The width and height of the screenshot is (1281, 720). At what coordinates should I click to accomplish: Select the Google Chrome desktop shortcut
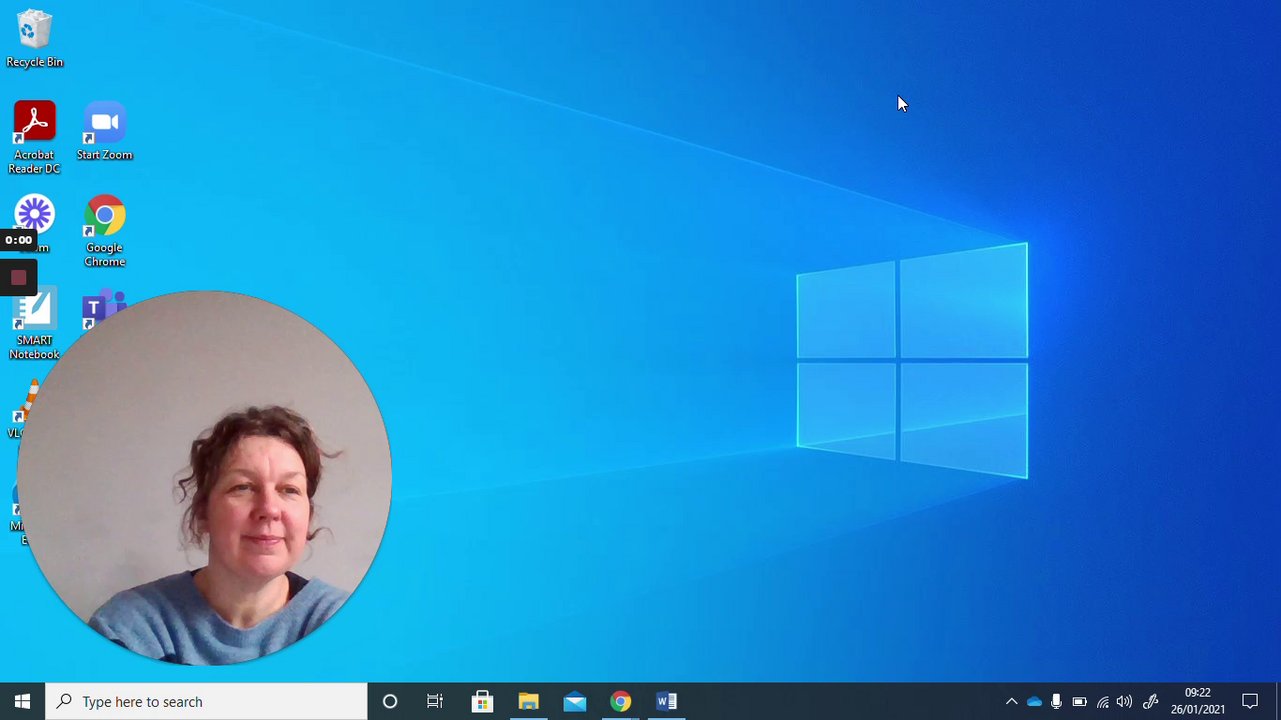(104, 231)
